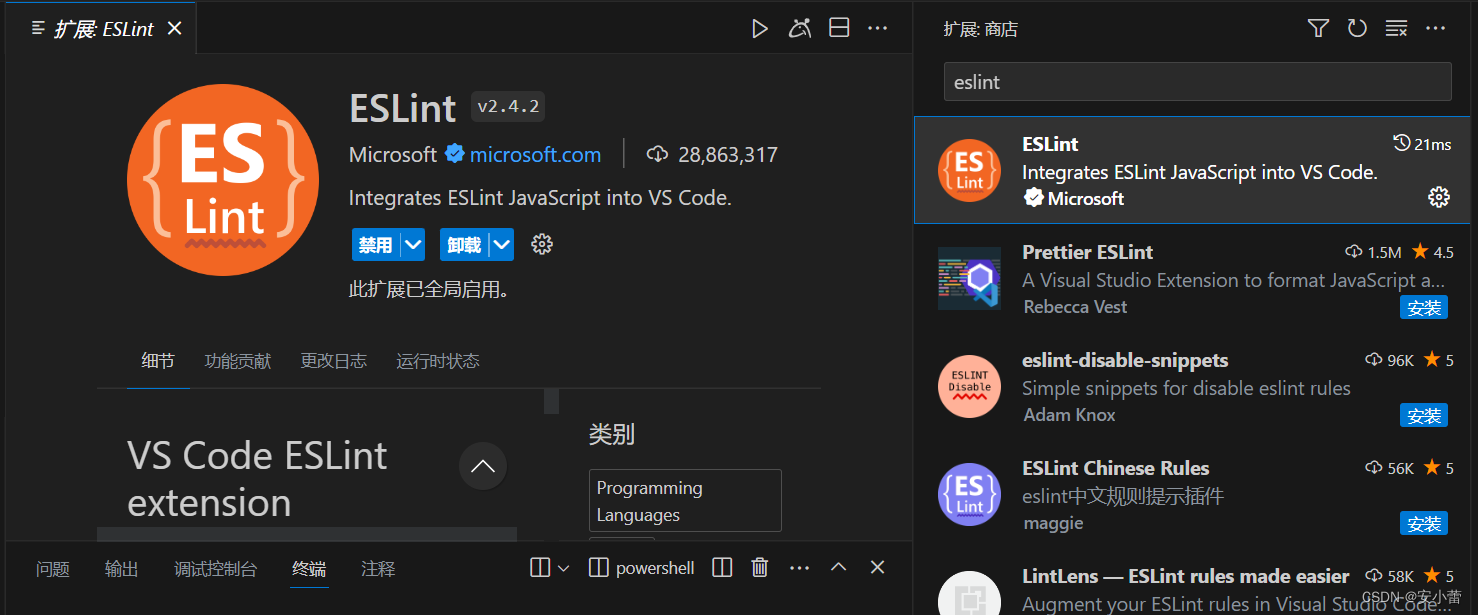
Task: Click the download count cloud icon
Action: point(657,155)
